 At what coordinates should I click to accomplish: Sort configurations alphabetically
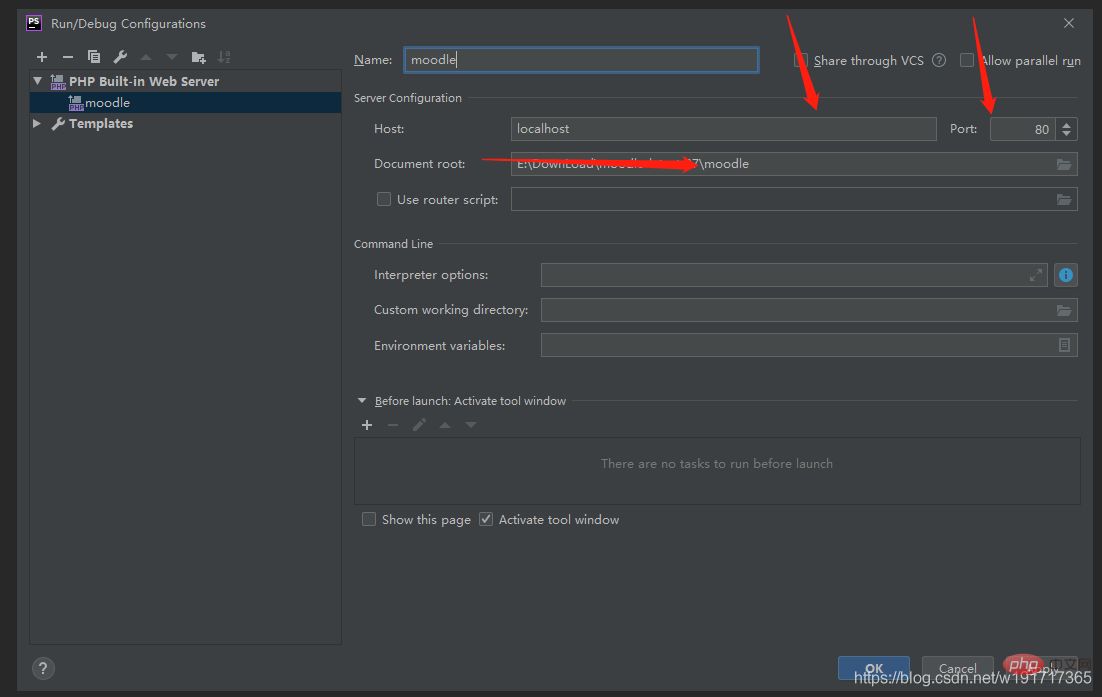[x=224, y=57]
